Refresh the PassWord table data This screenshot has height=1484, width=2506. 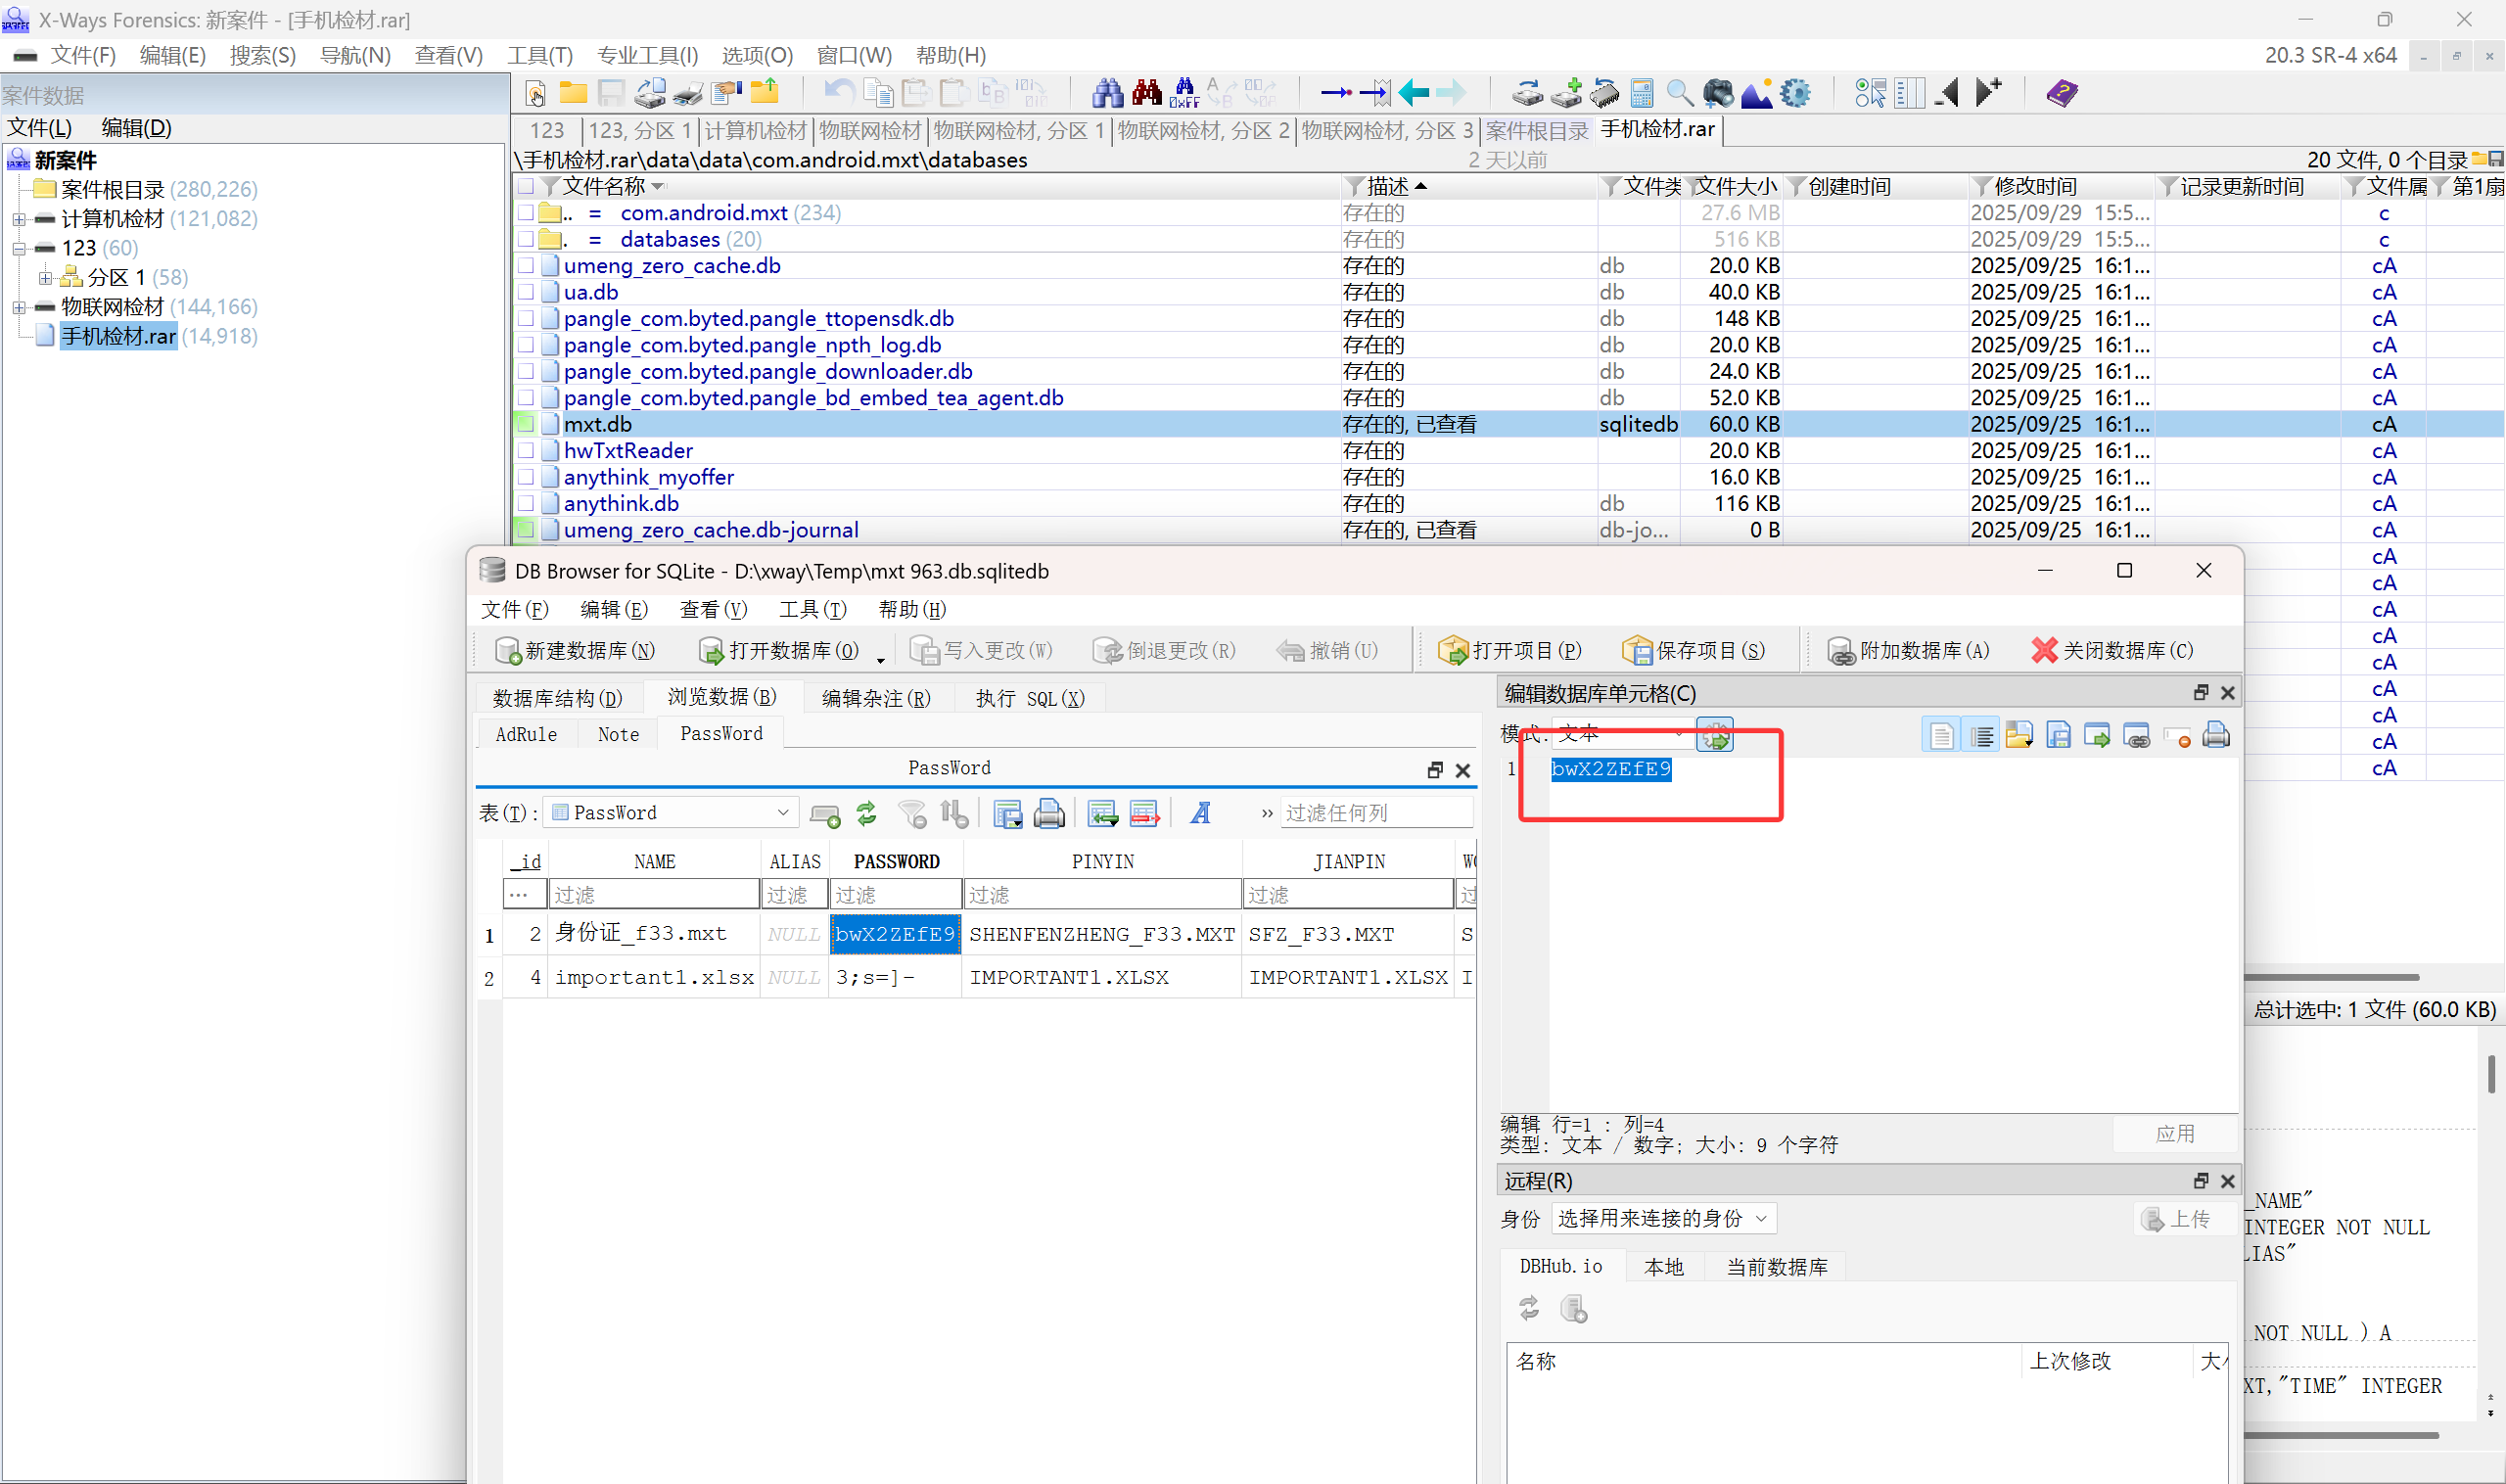tap(866, 814)
